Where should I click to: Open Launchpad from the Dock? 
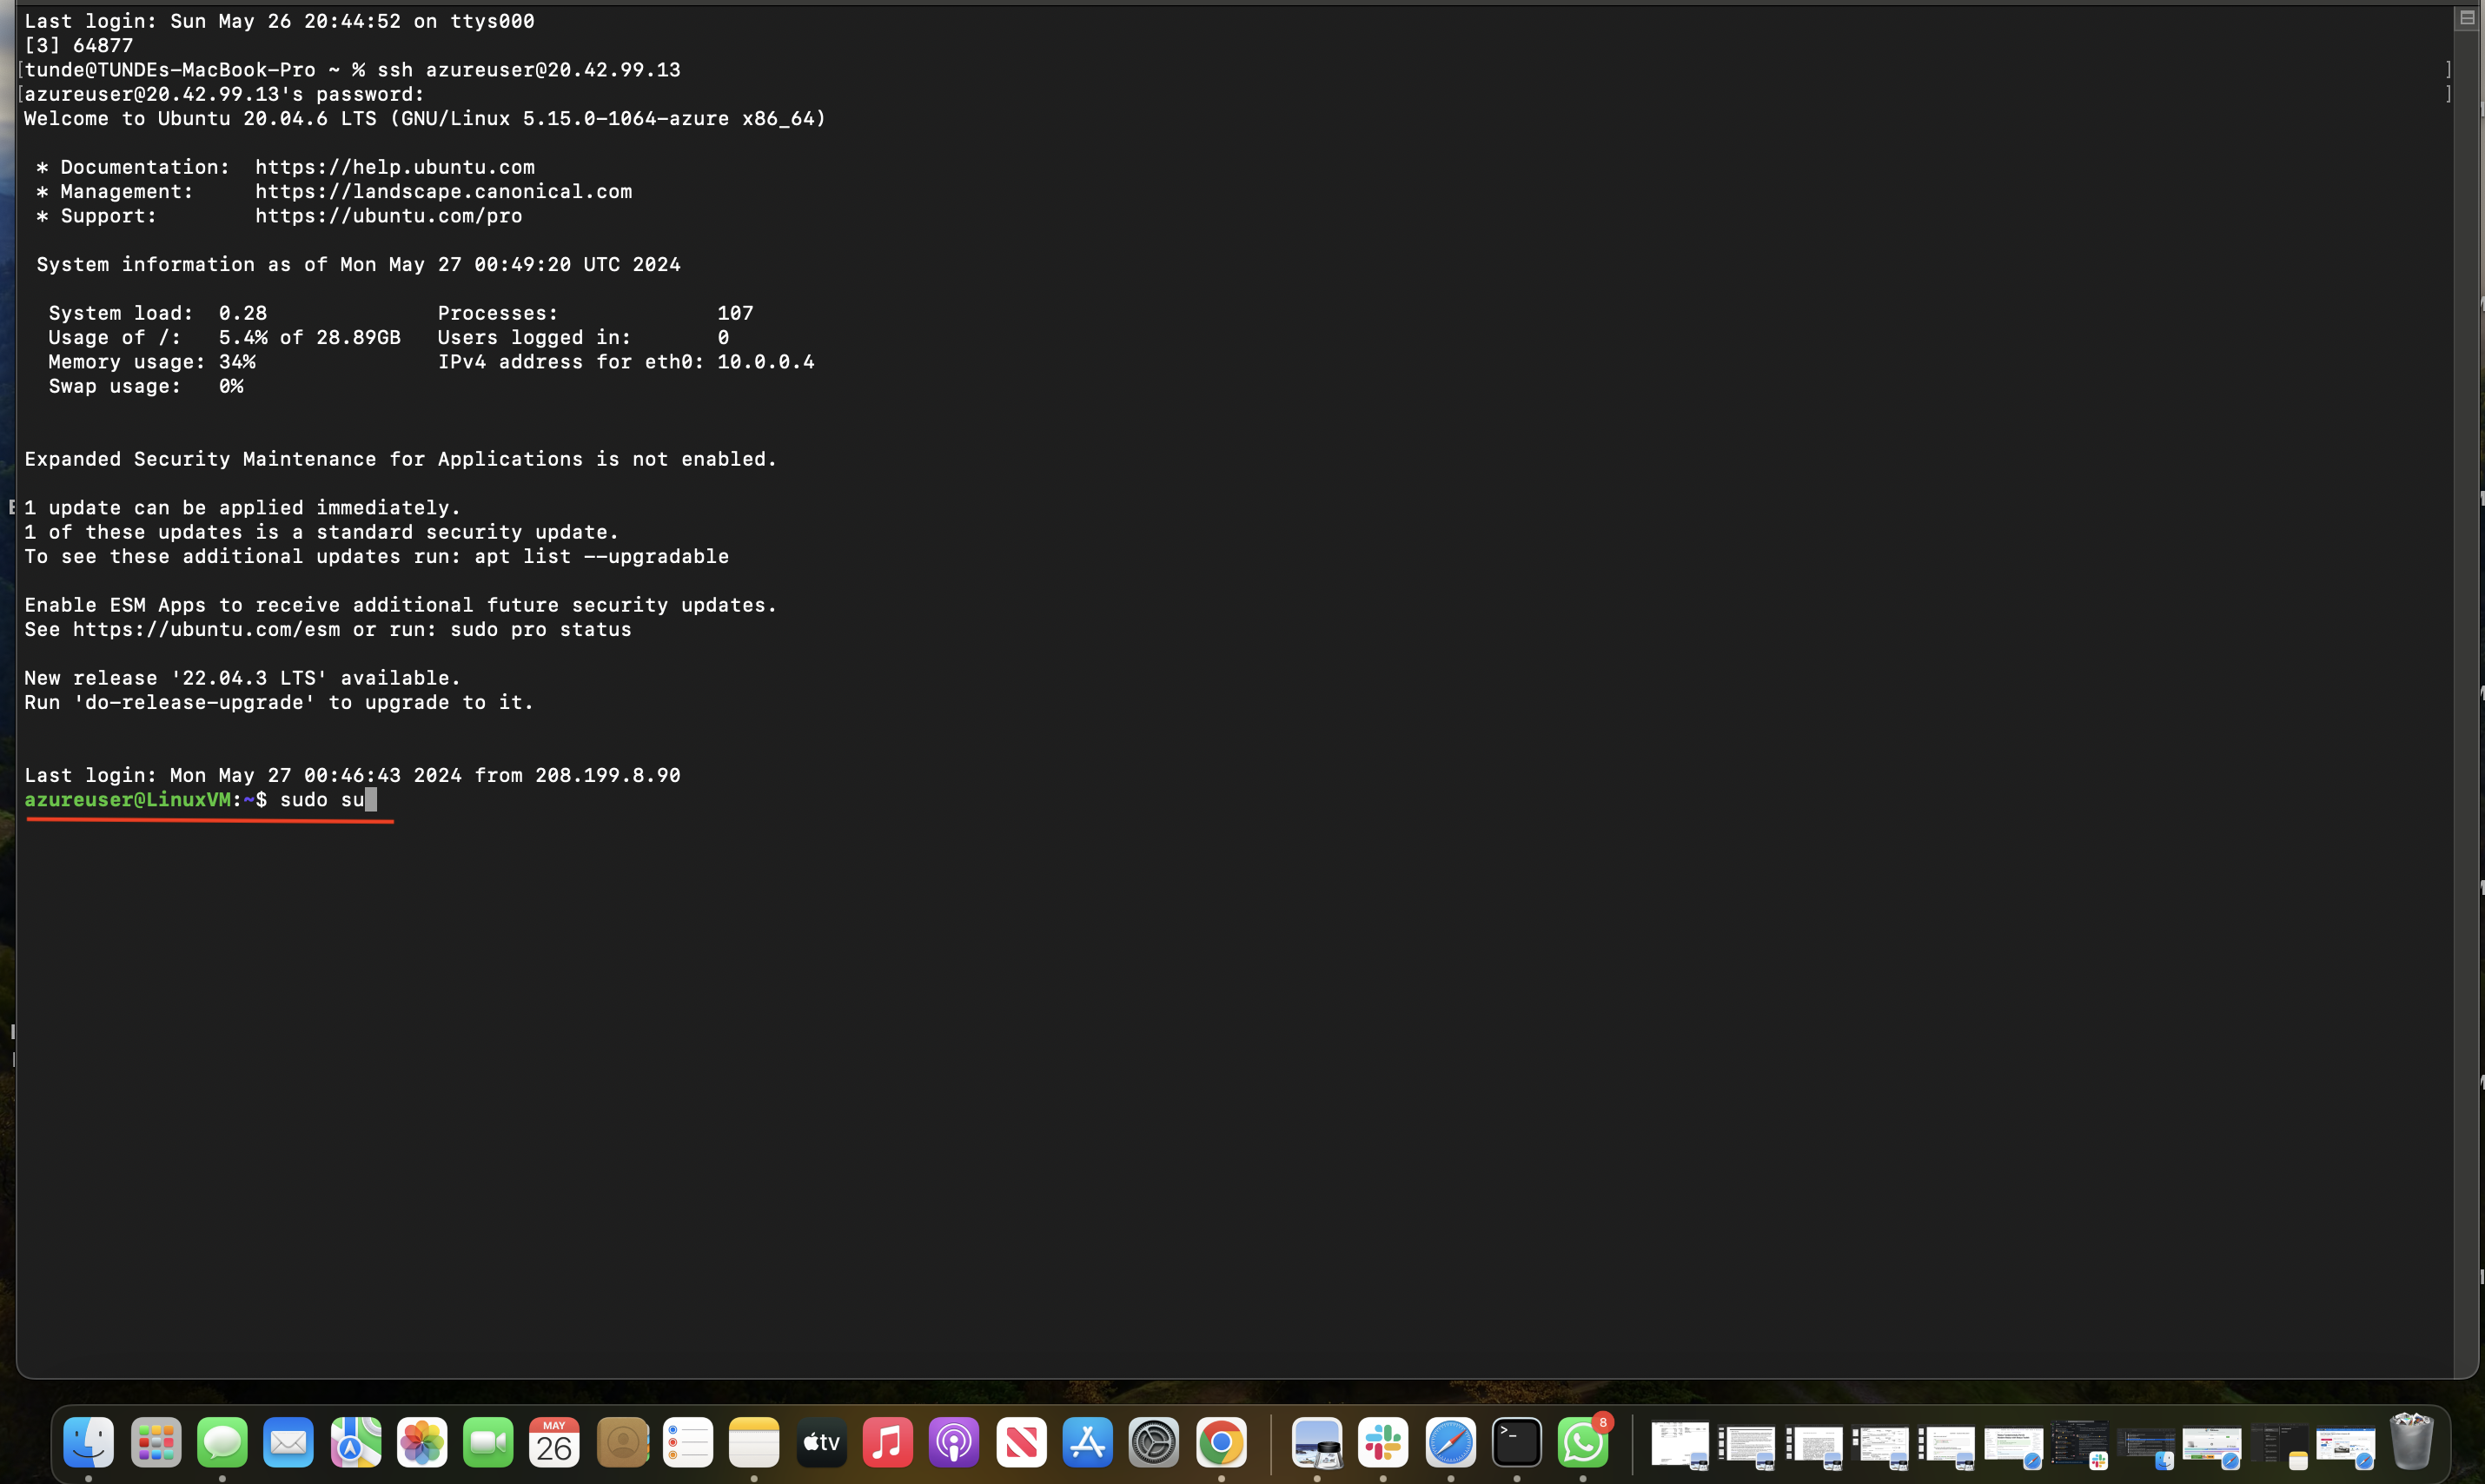[x=155, y=1443]
